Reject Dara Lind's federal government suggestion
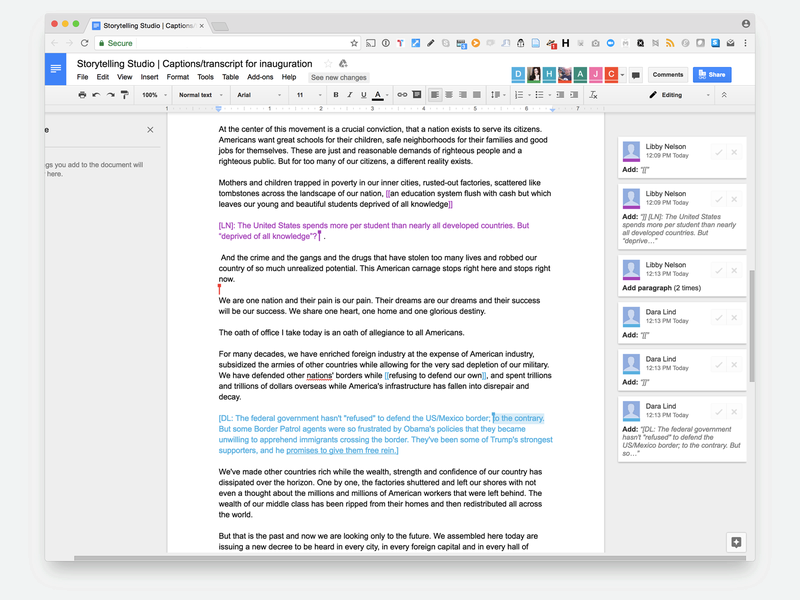This screenshot has height=600, width=800. pyautogui.click(x=734, y=412)
